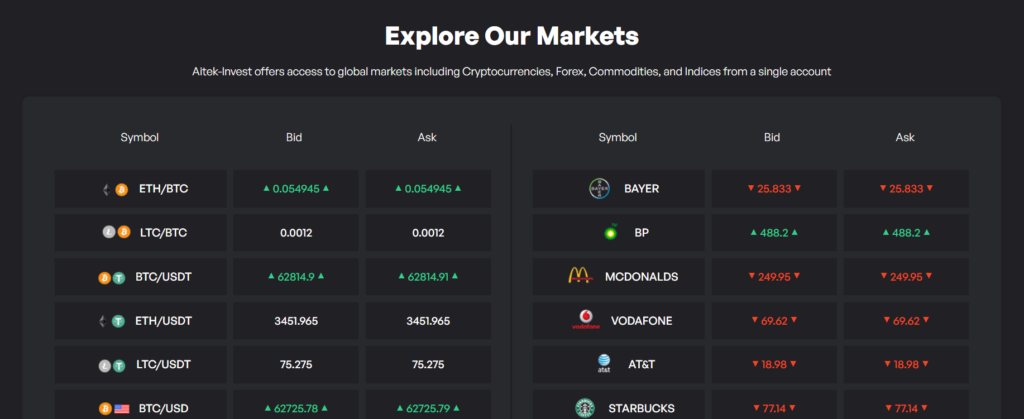Image resolution: width=1024 pixels, height=419 pixels.
Task: Click the Bayer company logo icon
Action: tap(599, 188)
